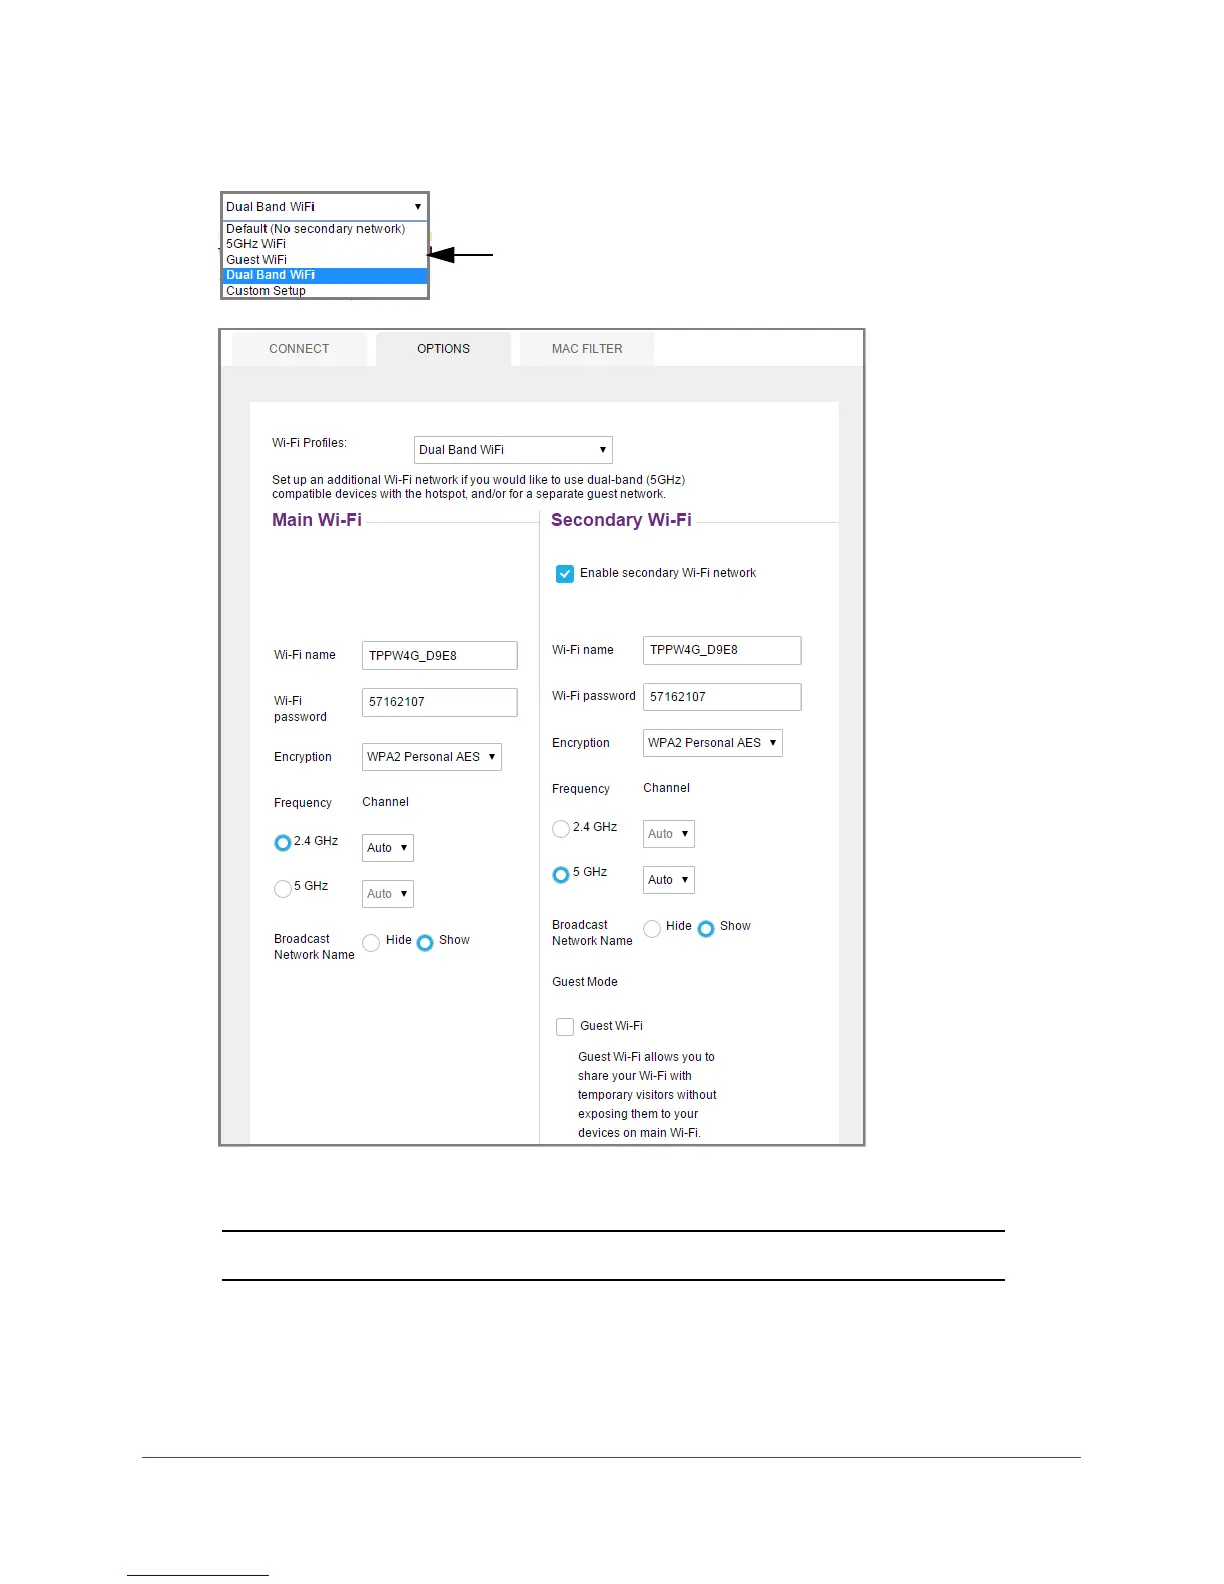
Task: Open Main Wi-Fi 5 GHz channel dropdown
Action: [387, 894]
